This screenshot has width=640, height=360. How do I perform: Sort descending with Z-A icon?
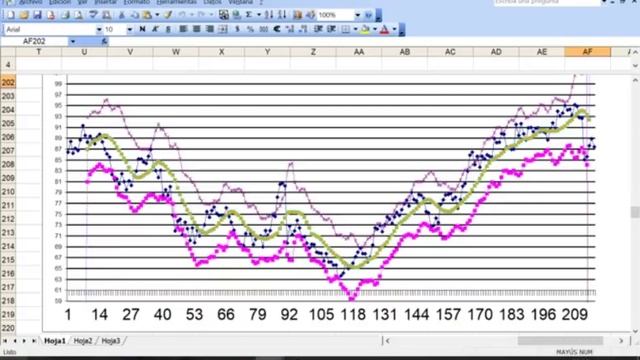coord(282,15)
